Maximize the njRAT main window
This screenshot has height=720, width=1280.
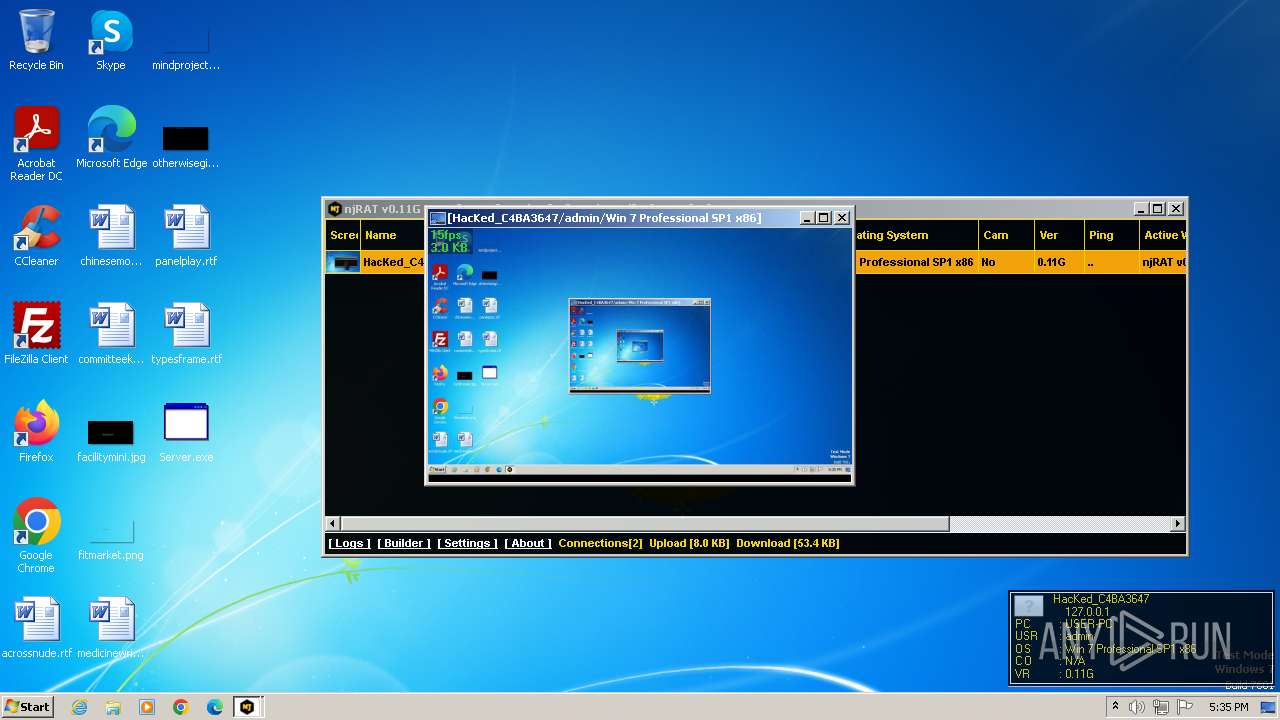pyautogui.click(x=1158, y=208)
